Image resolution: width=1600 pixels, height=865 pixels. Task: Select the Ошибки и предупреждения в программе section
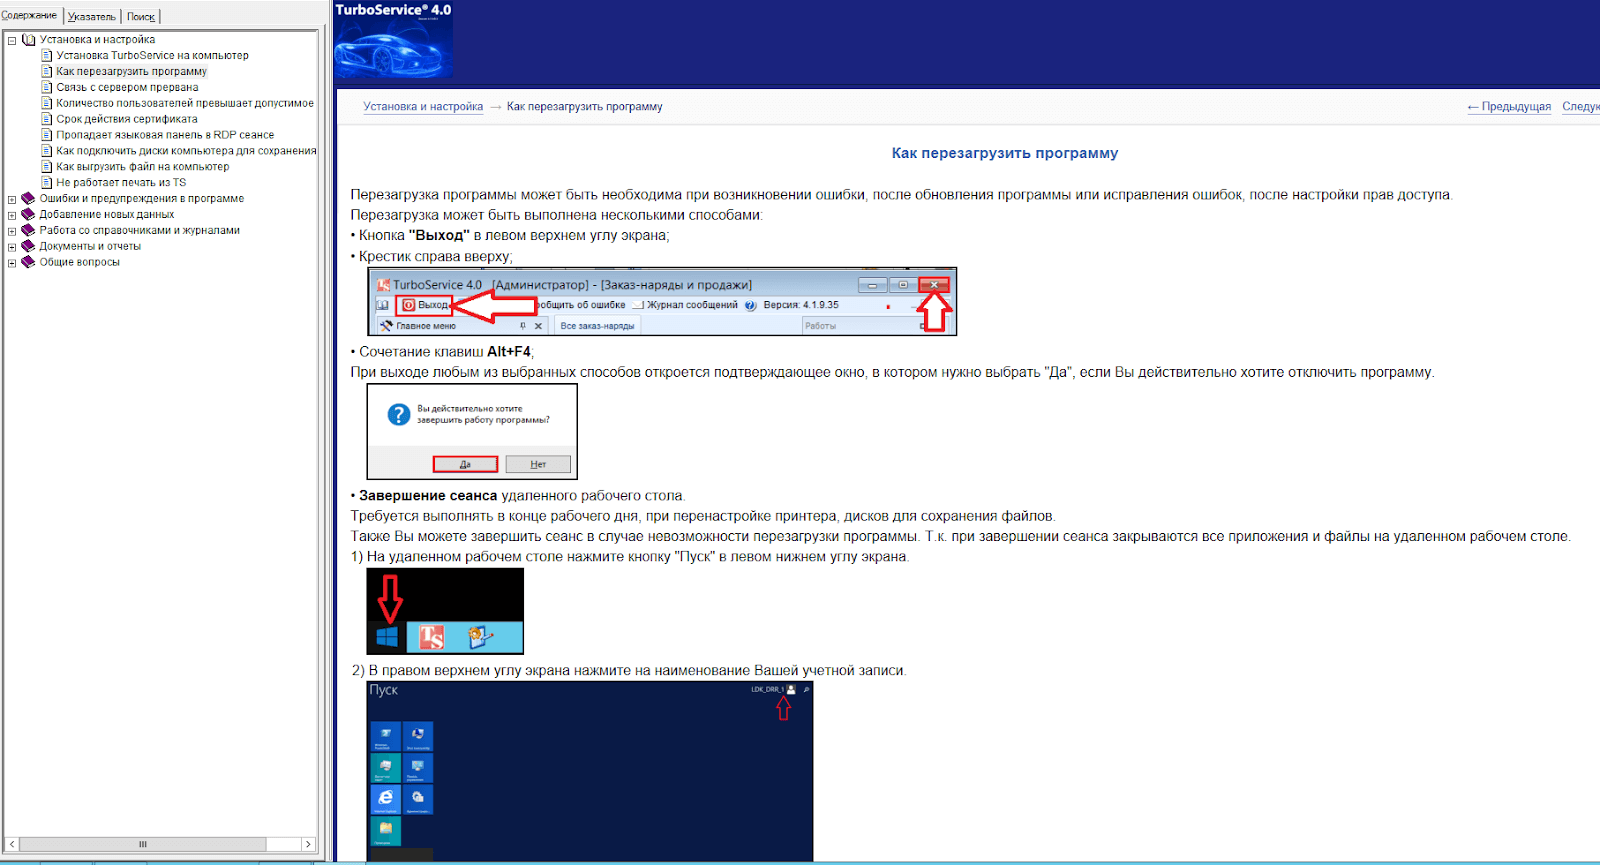[142, 199]
